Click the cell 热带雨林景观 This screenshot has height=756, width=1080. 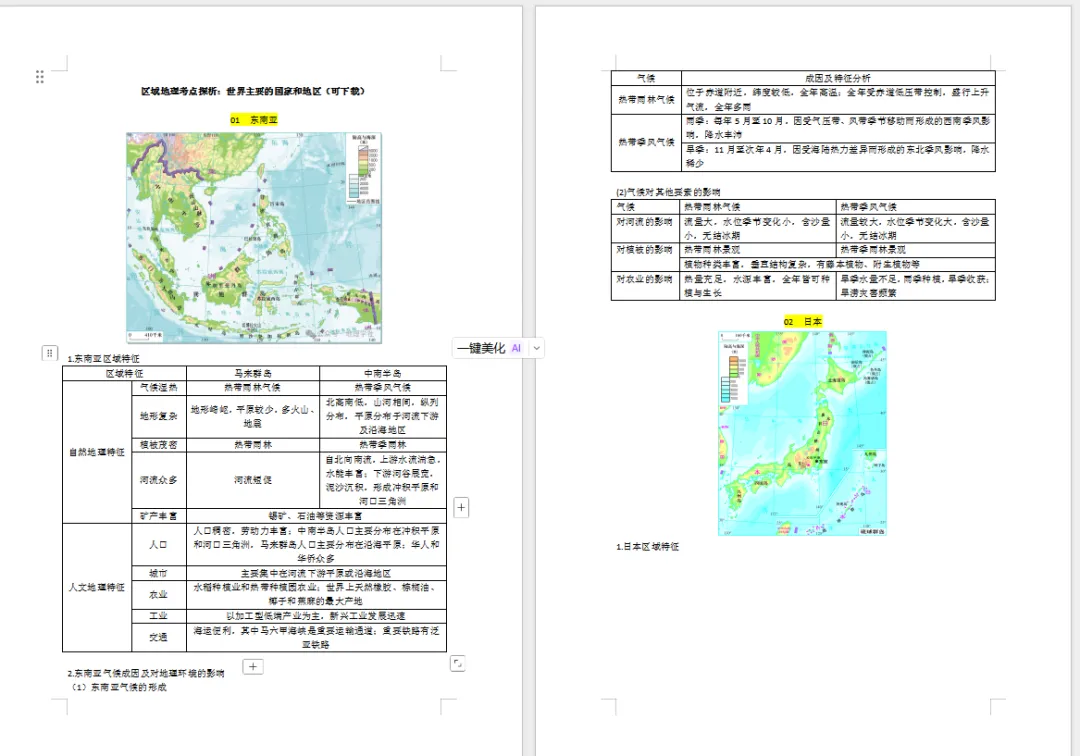758,249
